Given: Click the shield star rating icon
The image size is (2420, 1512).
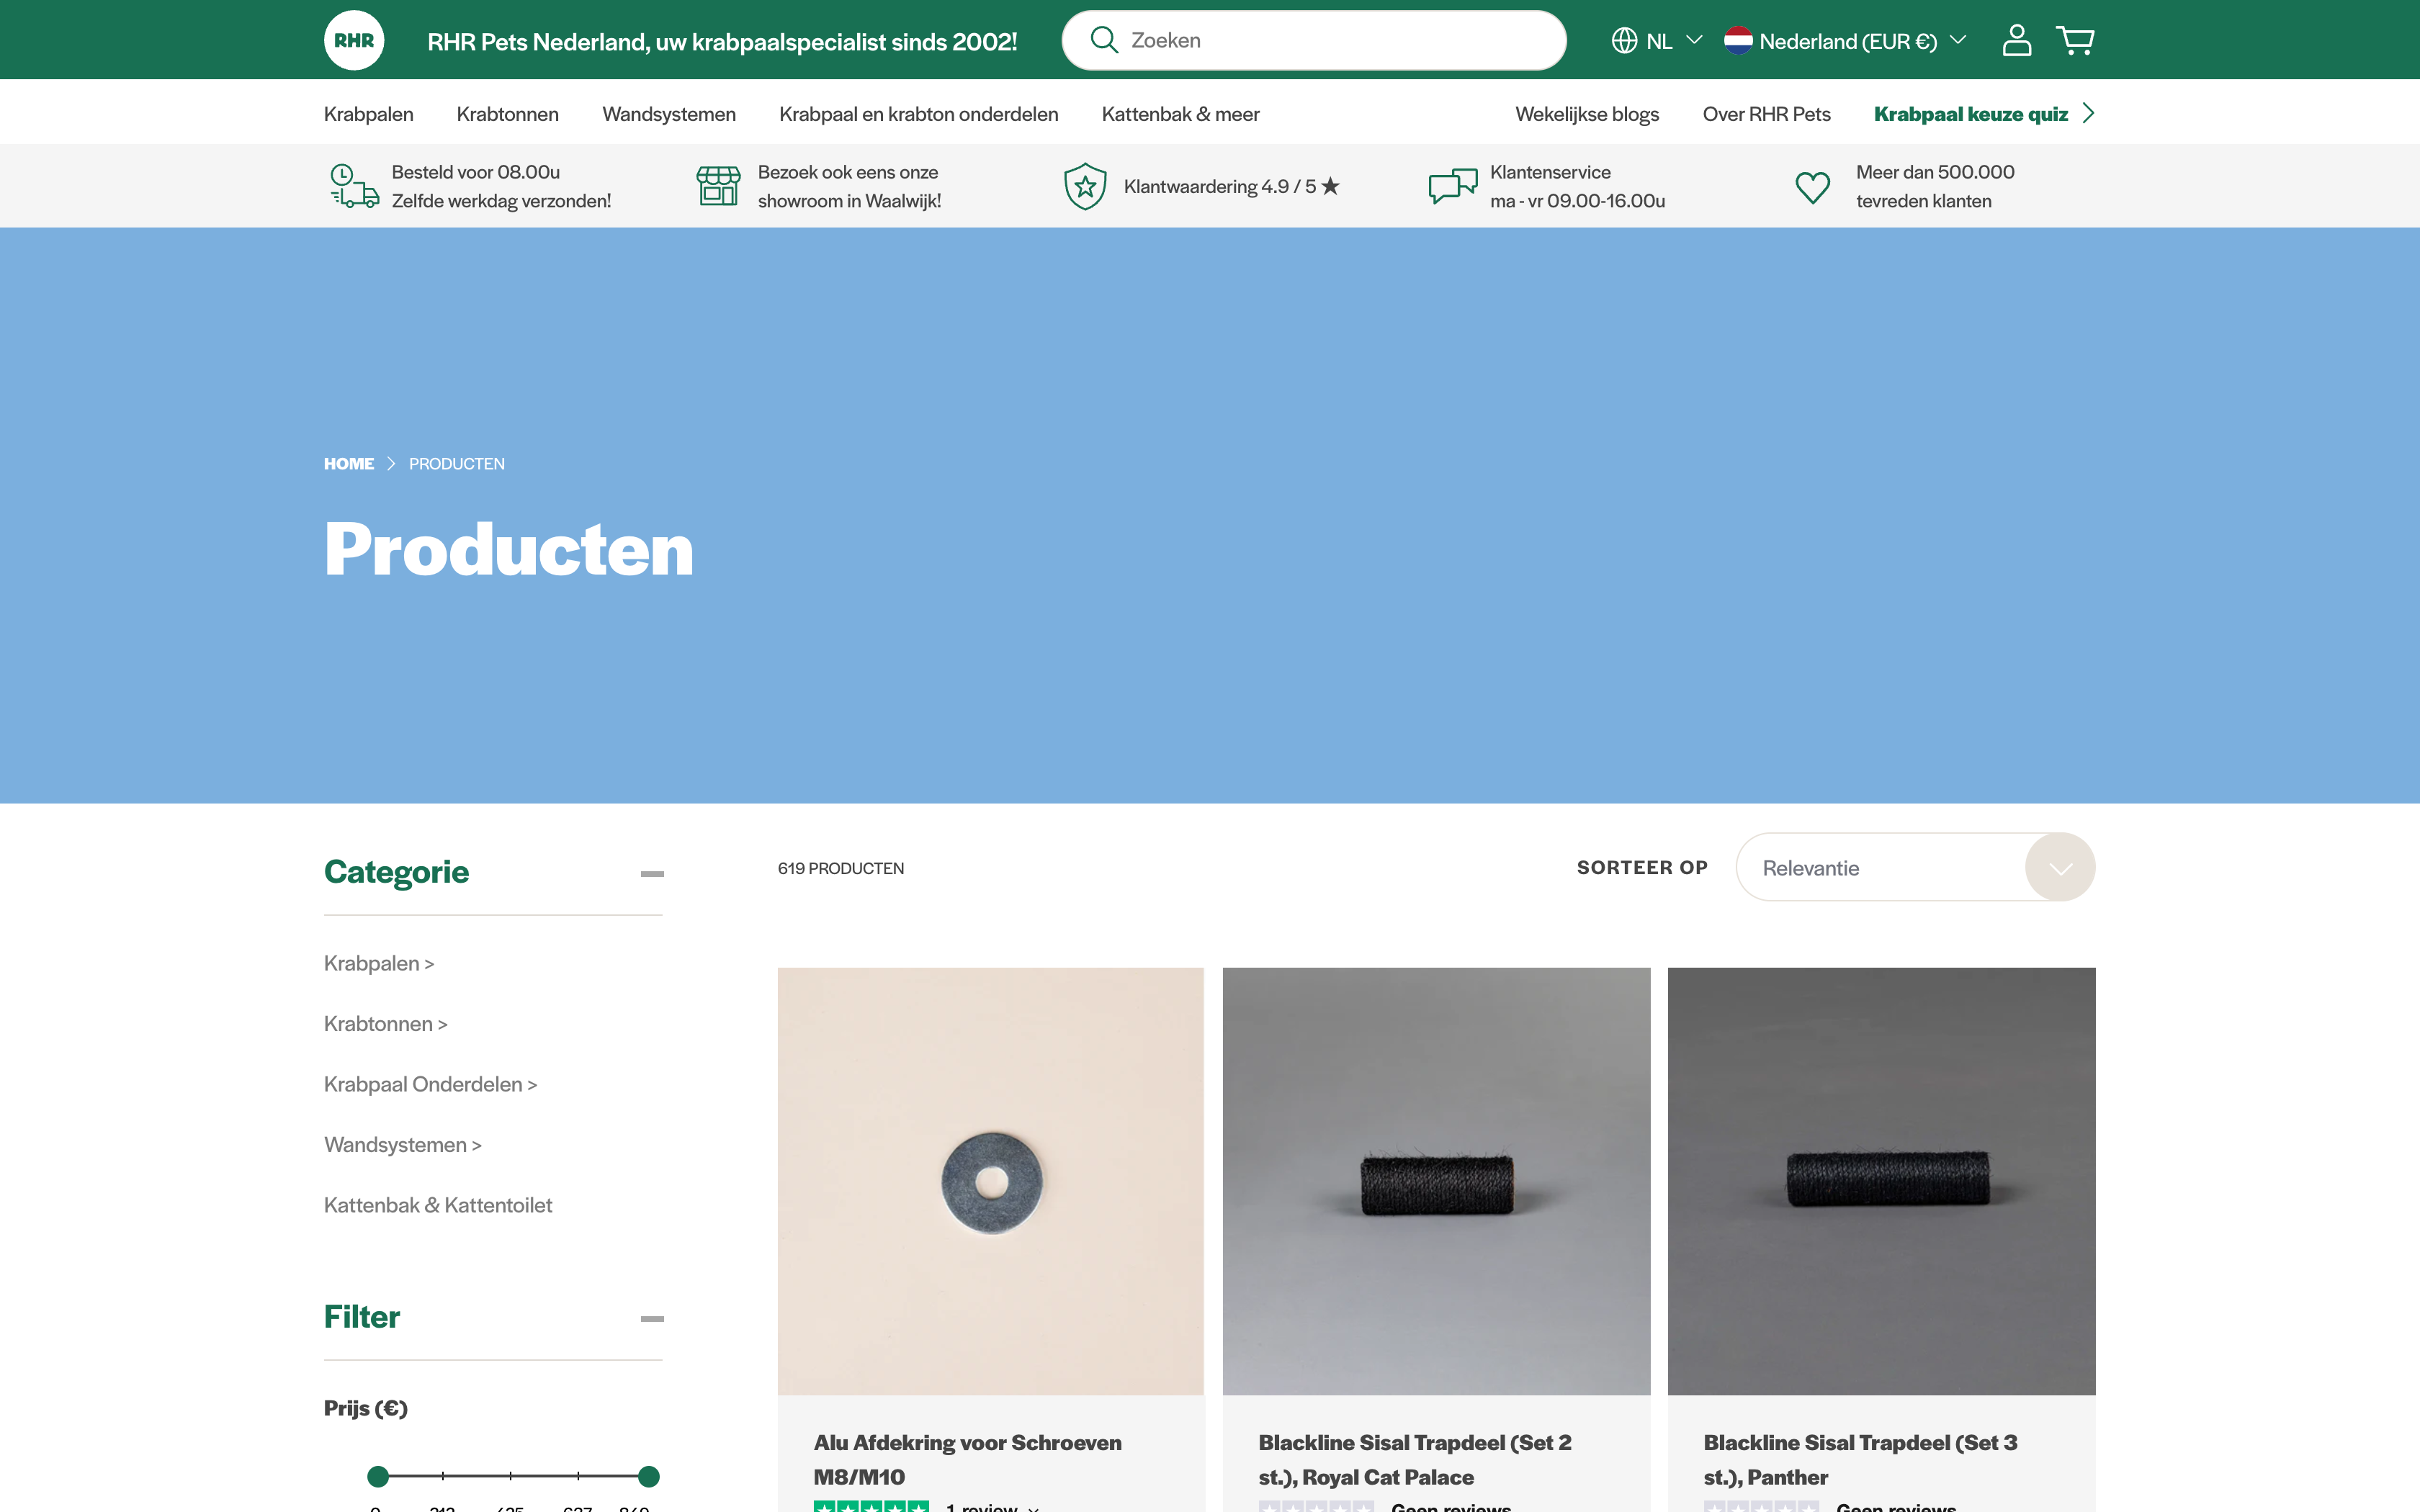Looking at the screenshot, I should [1084, 186].
